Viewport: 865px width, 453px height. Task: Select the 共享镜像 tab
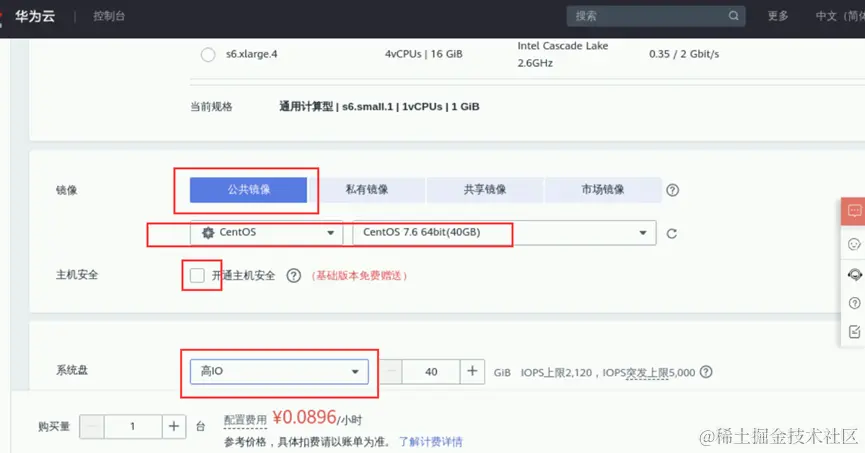tap(485, 190)
